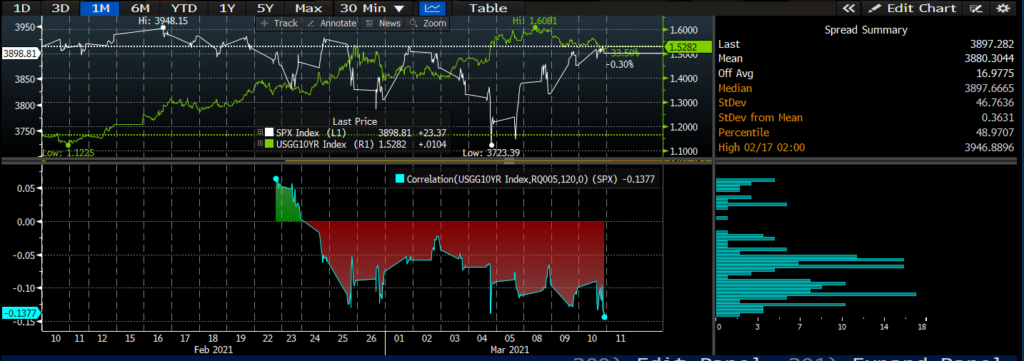Click the Hi: 1.6081 yield marker
This screenshot has height=361, width=1024.
(535, 20)
